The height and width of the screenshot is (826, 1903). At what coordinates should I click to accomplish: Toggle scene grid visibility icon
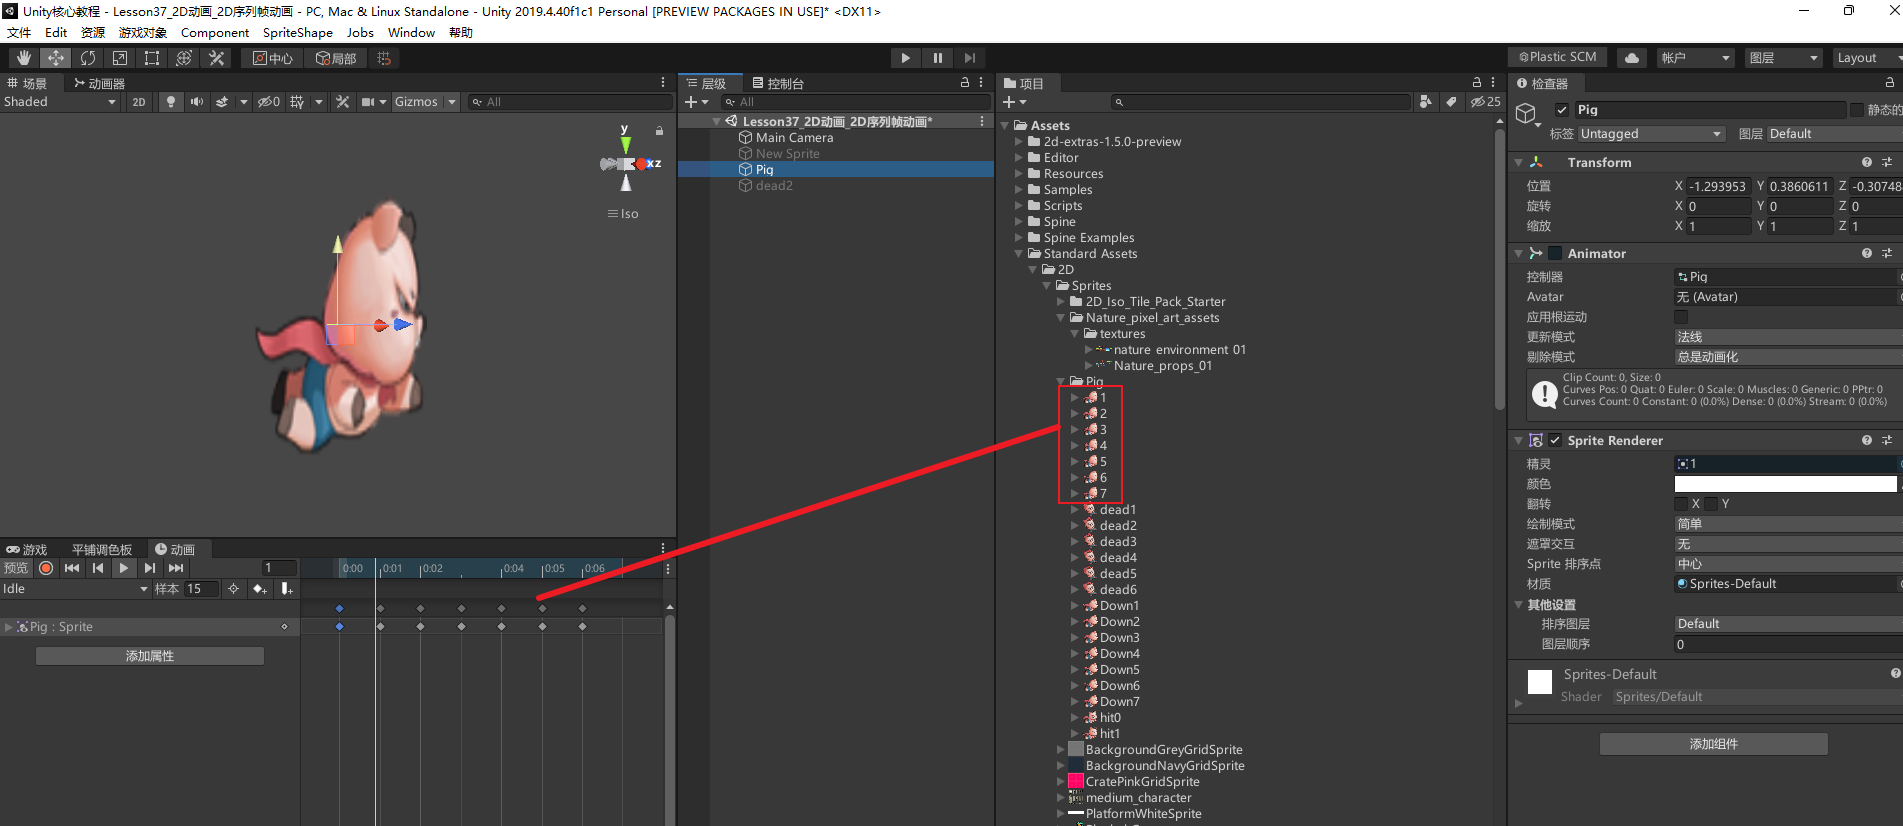point(297,102)
